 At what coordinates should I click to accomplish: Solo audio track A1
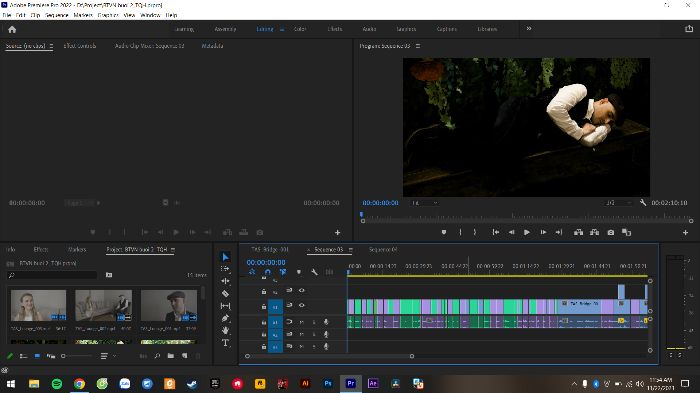314,322
